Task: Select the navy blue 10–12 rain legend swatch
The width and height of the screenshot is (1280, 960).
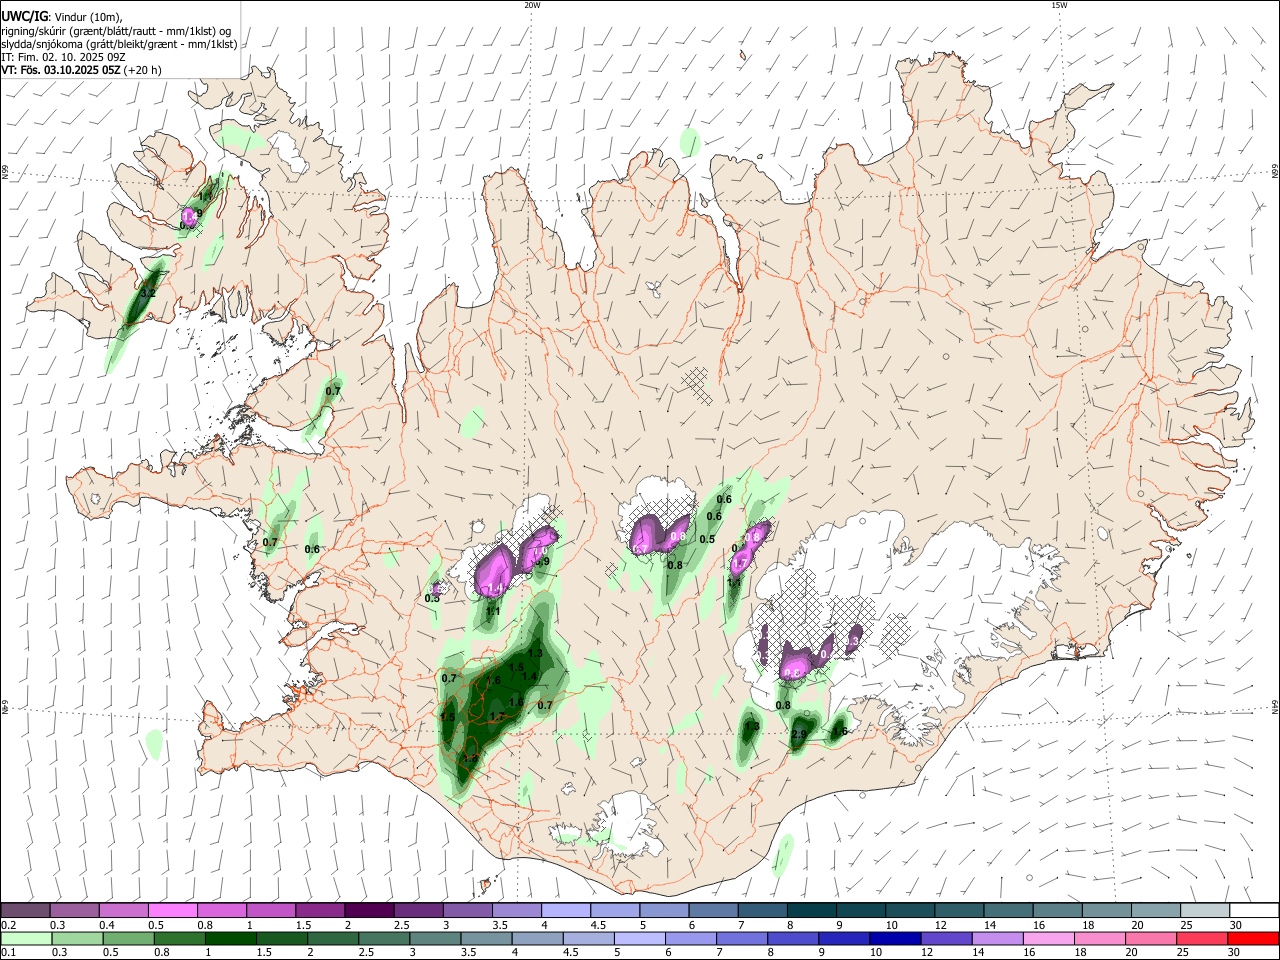Action: (896, 938)
